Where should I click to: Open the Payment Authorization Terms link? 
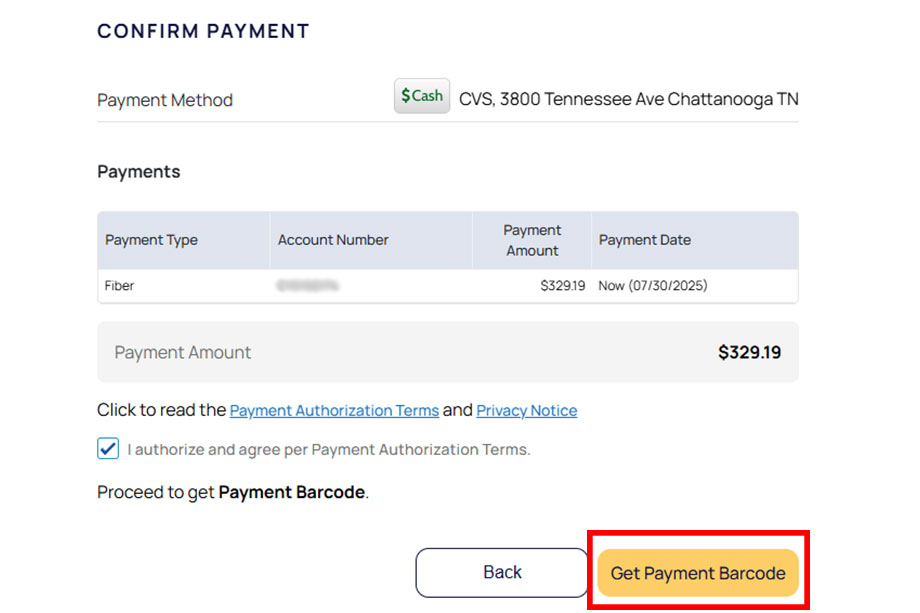(x=334, y=410)
